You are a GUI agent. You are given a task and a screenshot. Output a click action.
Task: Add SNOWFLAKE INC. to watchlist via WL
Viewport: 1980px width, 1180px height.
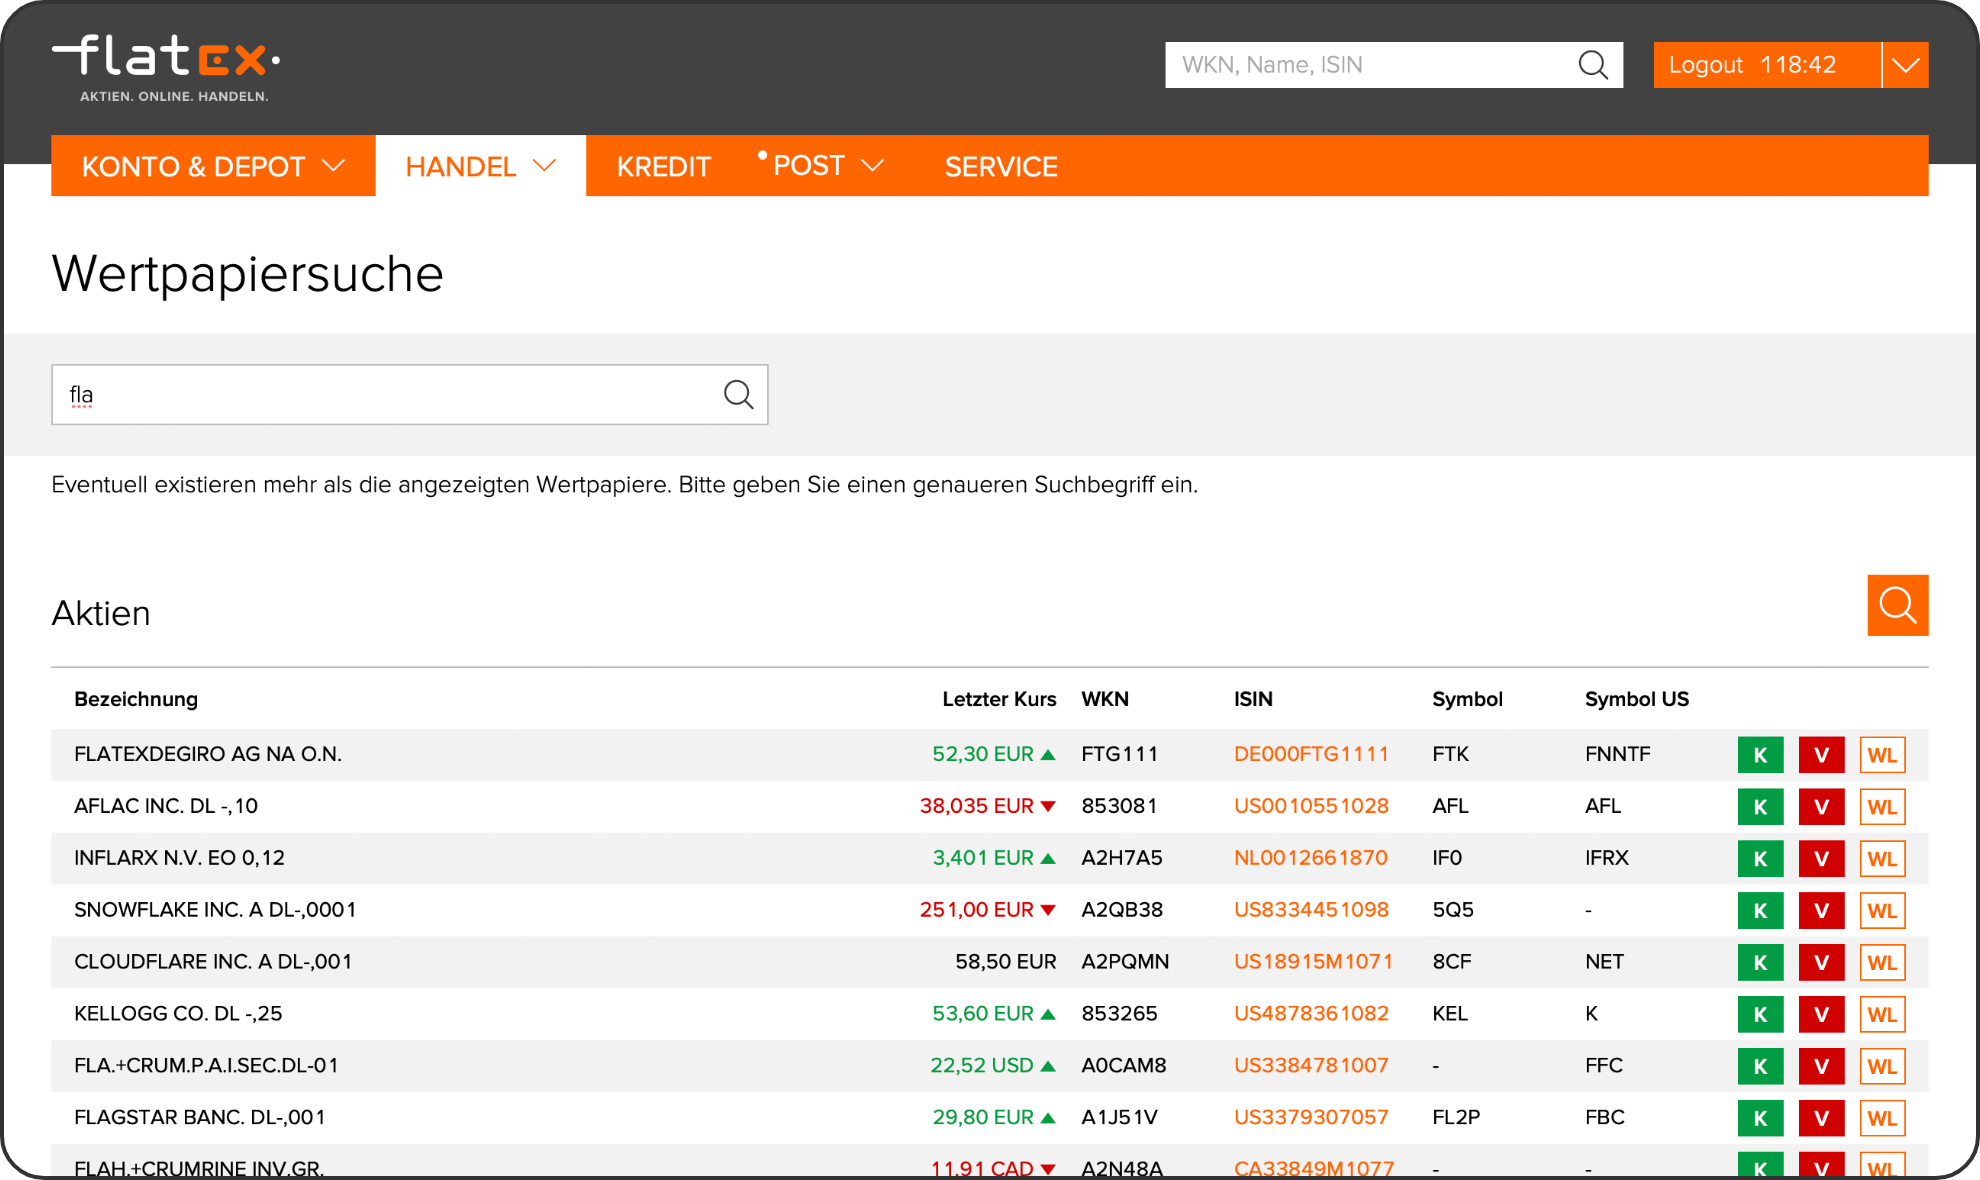click(1881, 911)
